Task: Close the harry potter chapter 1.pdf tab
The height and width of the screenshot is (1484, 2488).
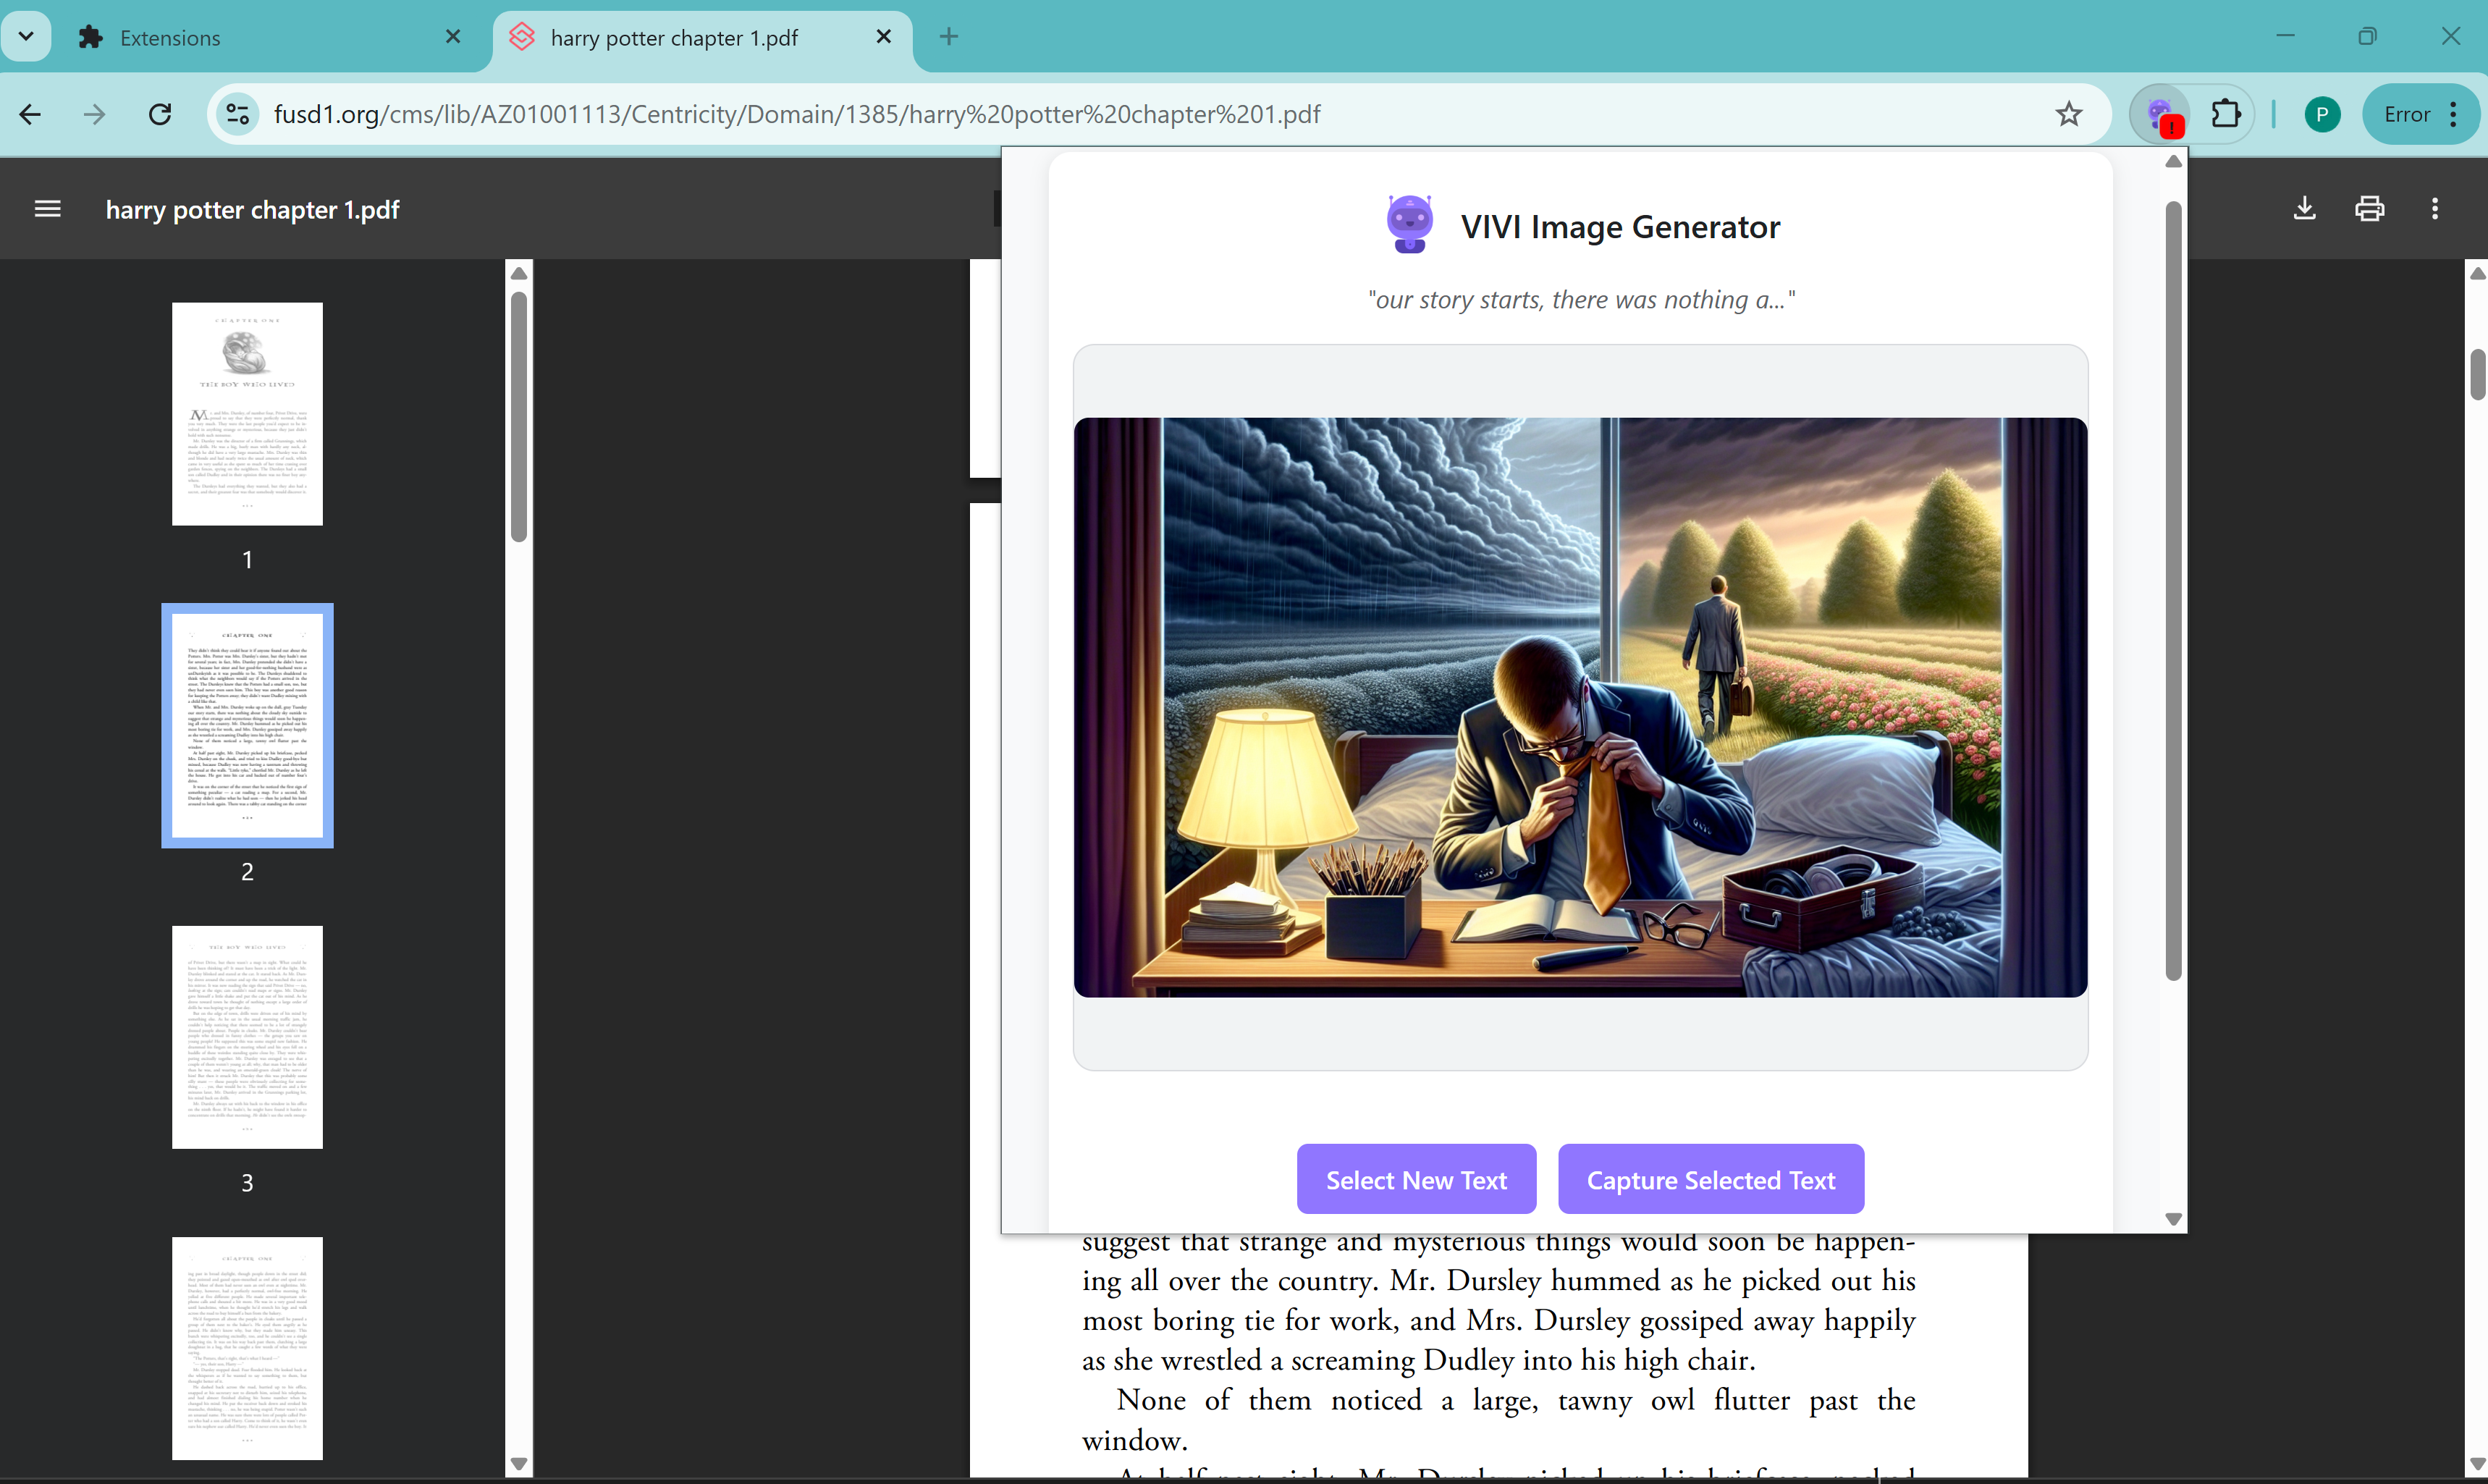Action: (x=883, y=37)
